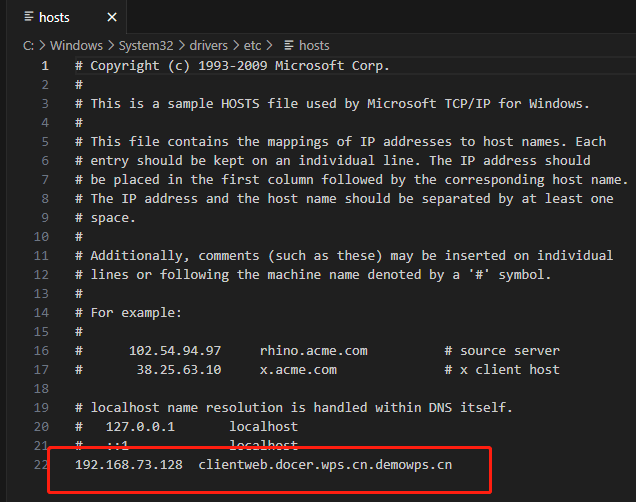Open the etc breadcrumb folder
This screenshot has height=502, width=636.
pyautogui.click(x=252, y=45)
